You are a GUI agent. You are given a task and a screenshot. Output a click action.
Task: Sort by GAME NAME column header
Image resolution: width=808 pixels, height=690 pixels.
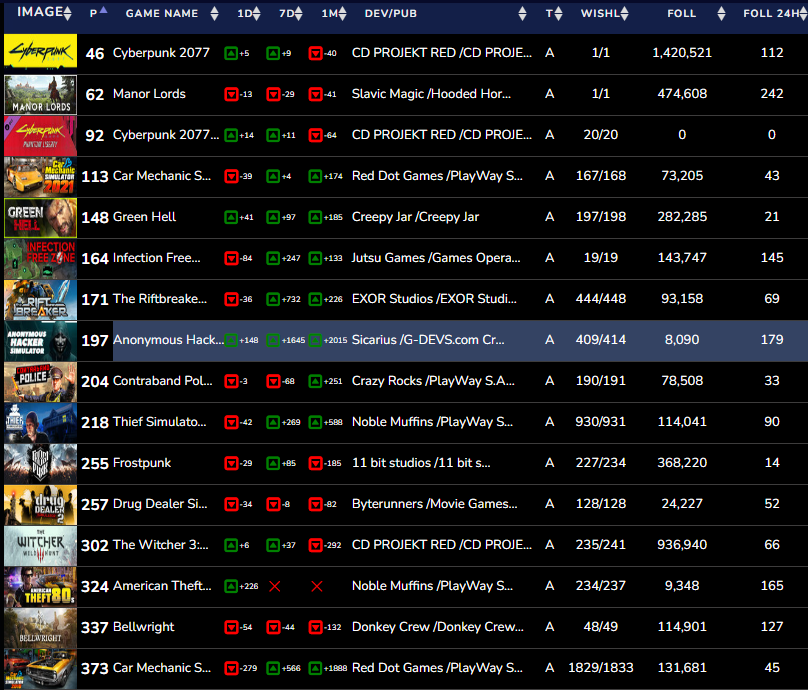(x=172, y=13)
